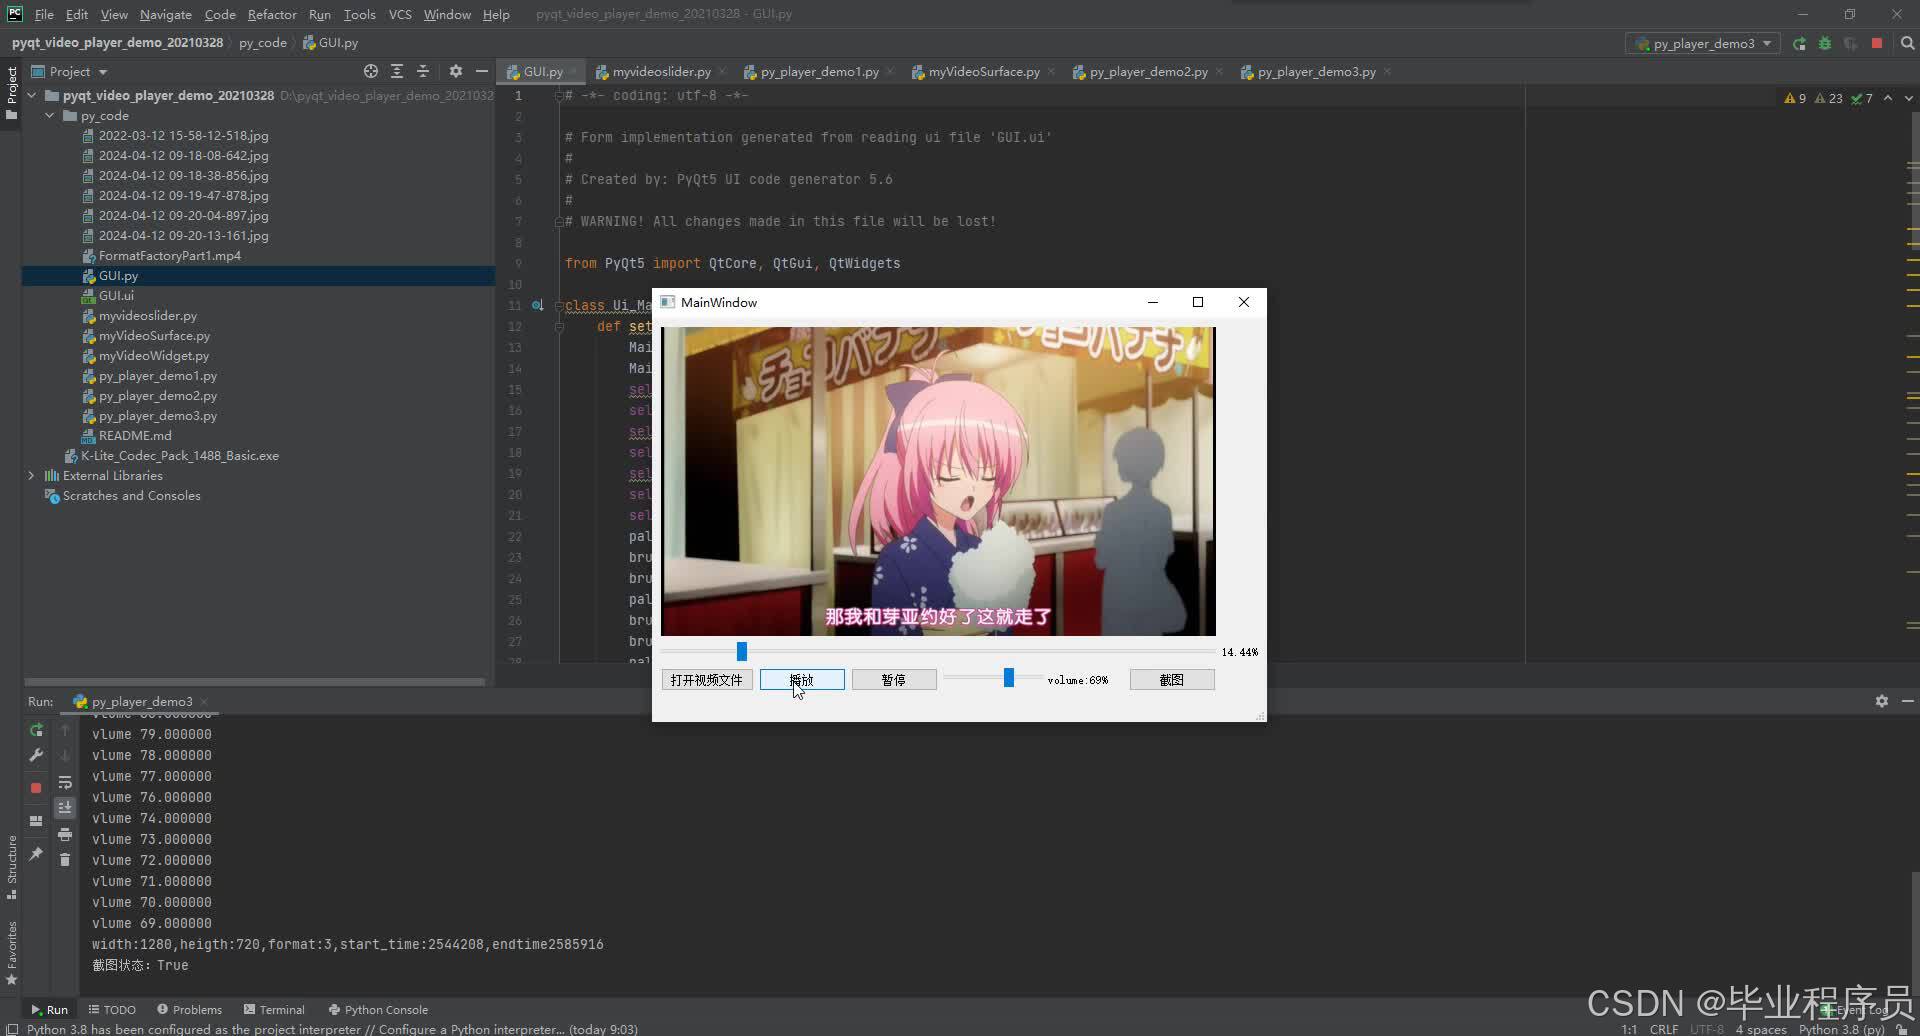Toggle the Project side tool window
Image resolution: width=1920 pixels, height=1036 pixels.
tap(12, 93)
